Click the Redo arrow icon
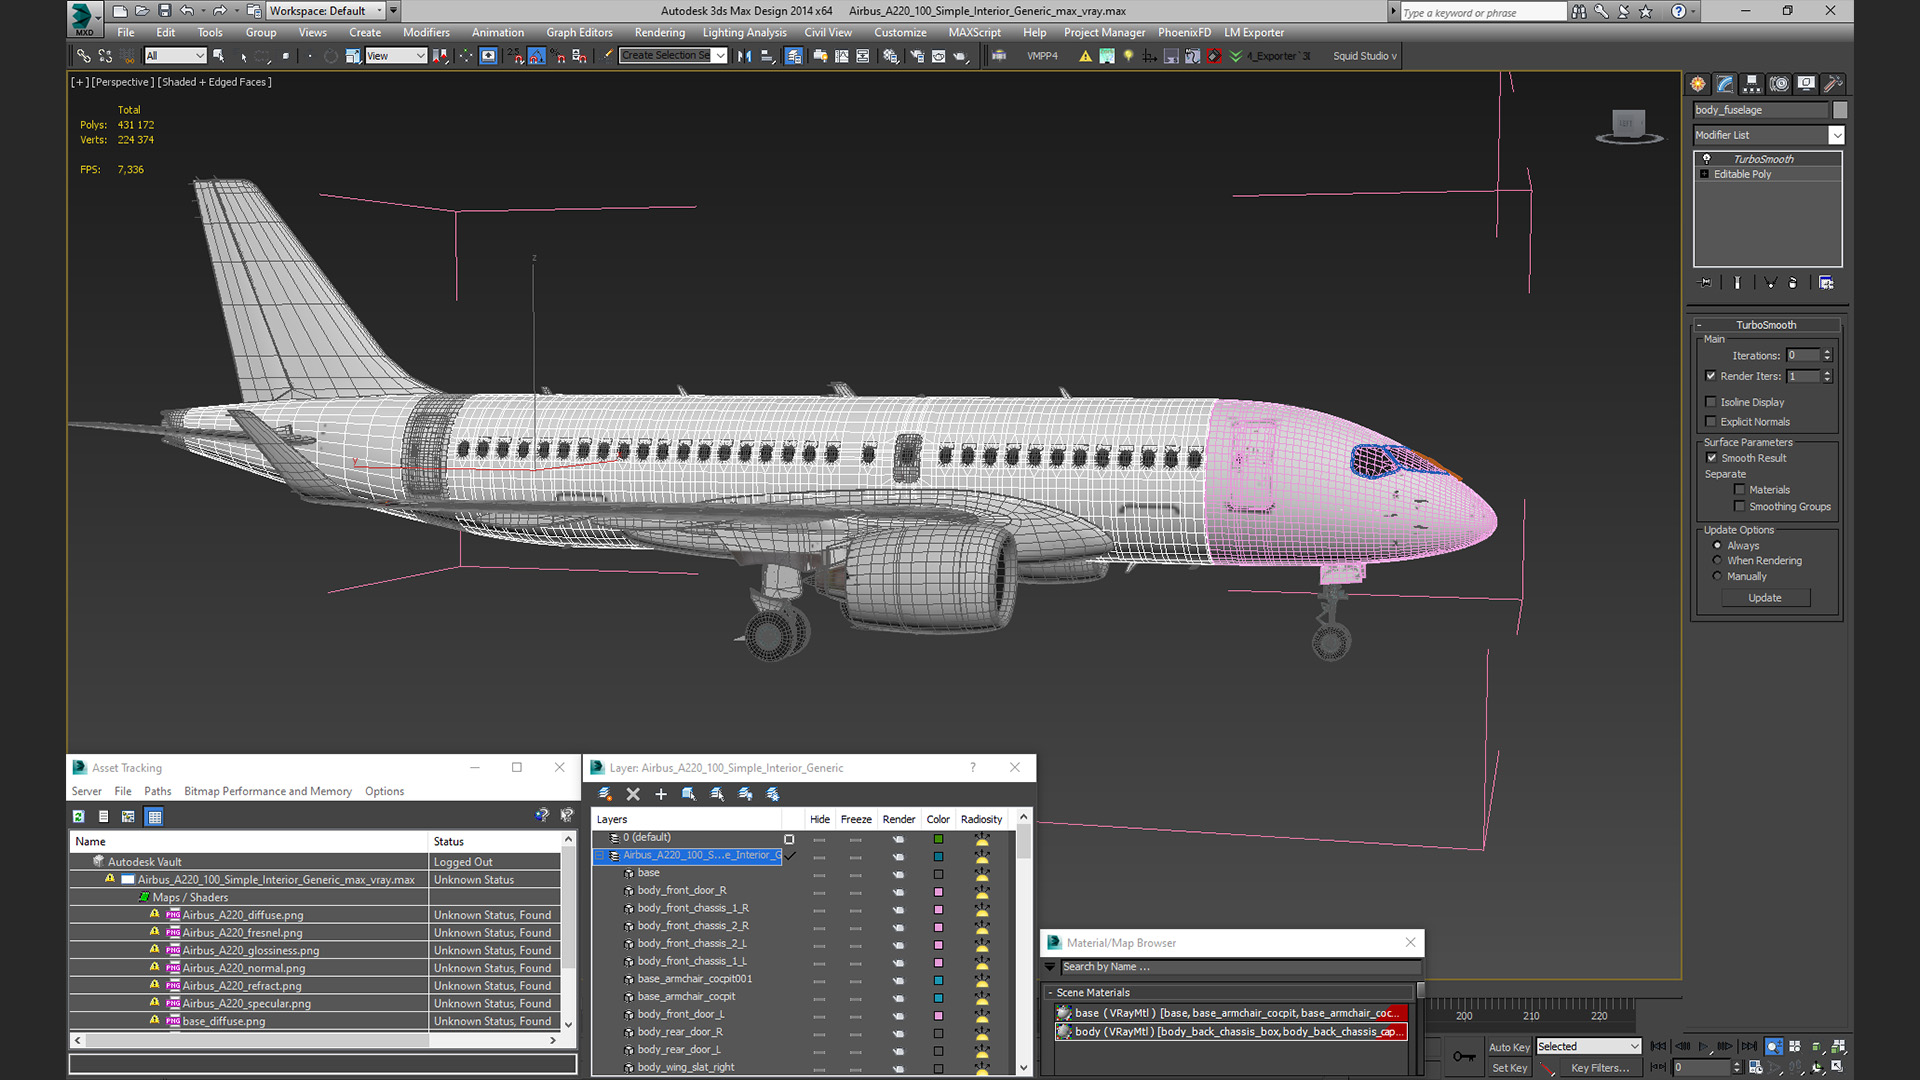The height and width of the screenshot is (1080, 1920). (219, 11)
